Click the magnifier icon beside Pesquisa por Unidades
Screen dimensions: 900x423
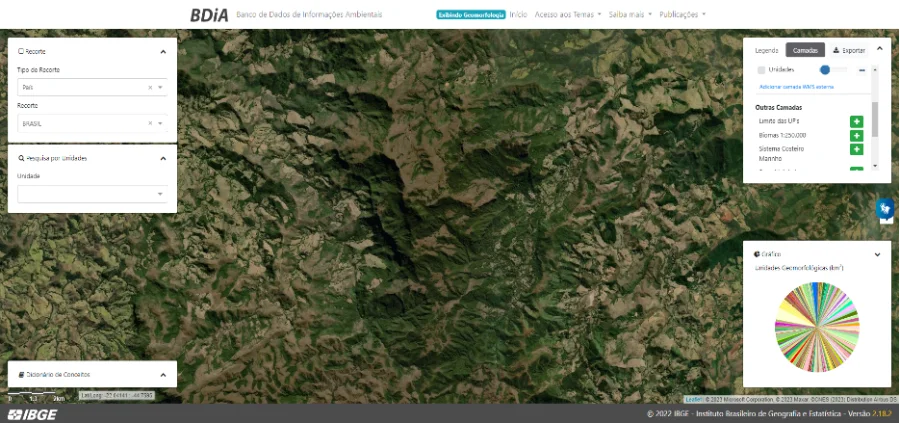point(21,158)
